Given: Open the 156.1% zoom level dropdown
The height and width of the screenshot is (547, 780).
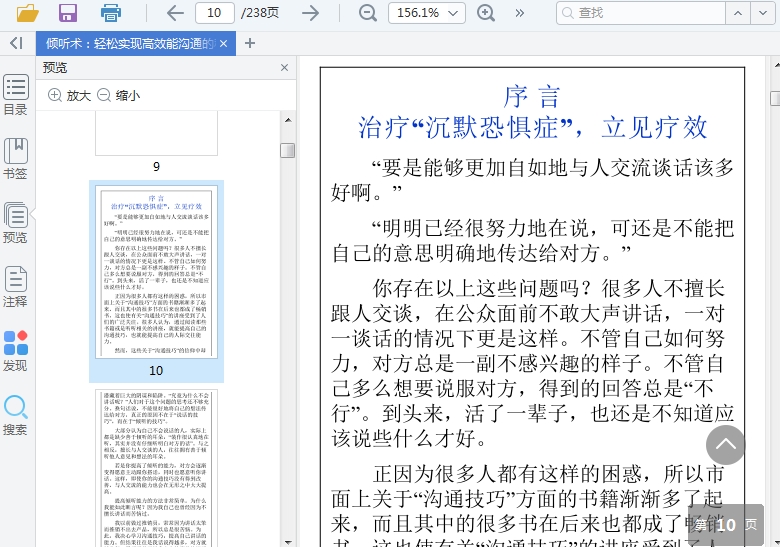Looking at the screenshot, I should pos(427,13).
